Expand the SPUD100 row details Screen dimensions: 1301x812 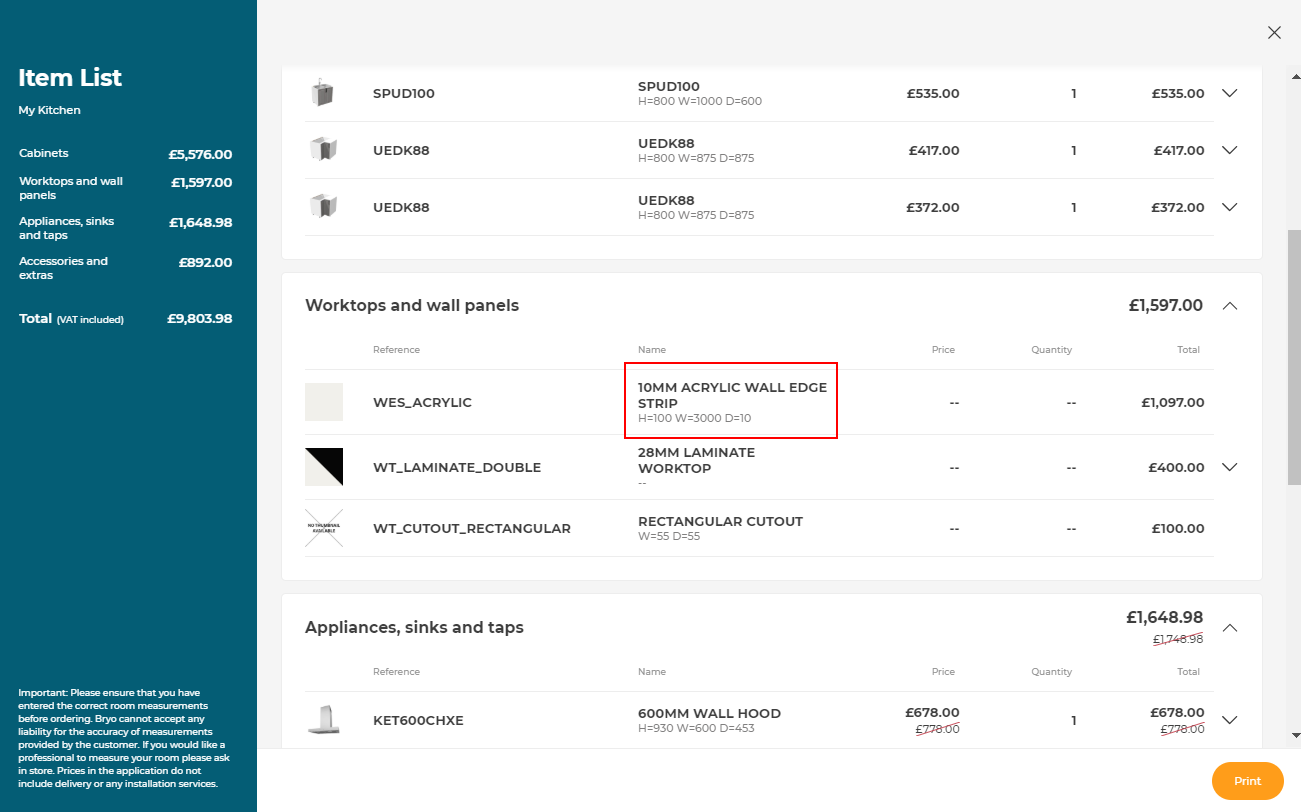1230,94
